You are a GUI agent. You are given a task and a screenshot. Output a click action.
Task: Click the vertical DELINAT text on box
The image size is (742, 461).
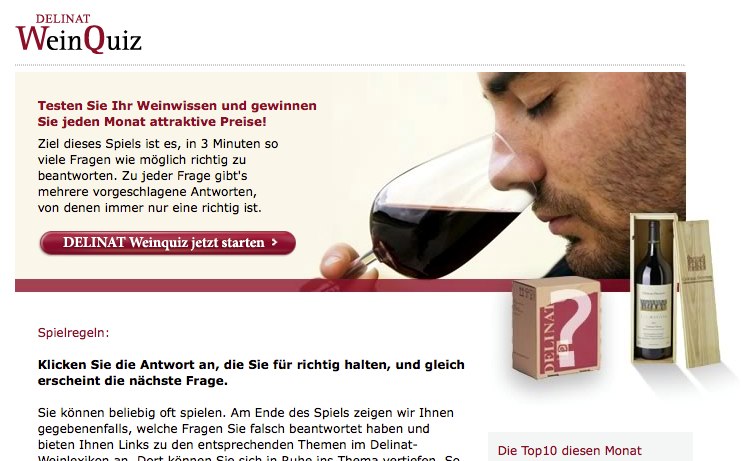(549, 339)
